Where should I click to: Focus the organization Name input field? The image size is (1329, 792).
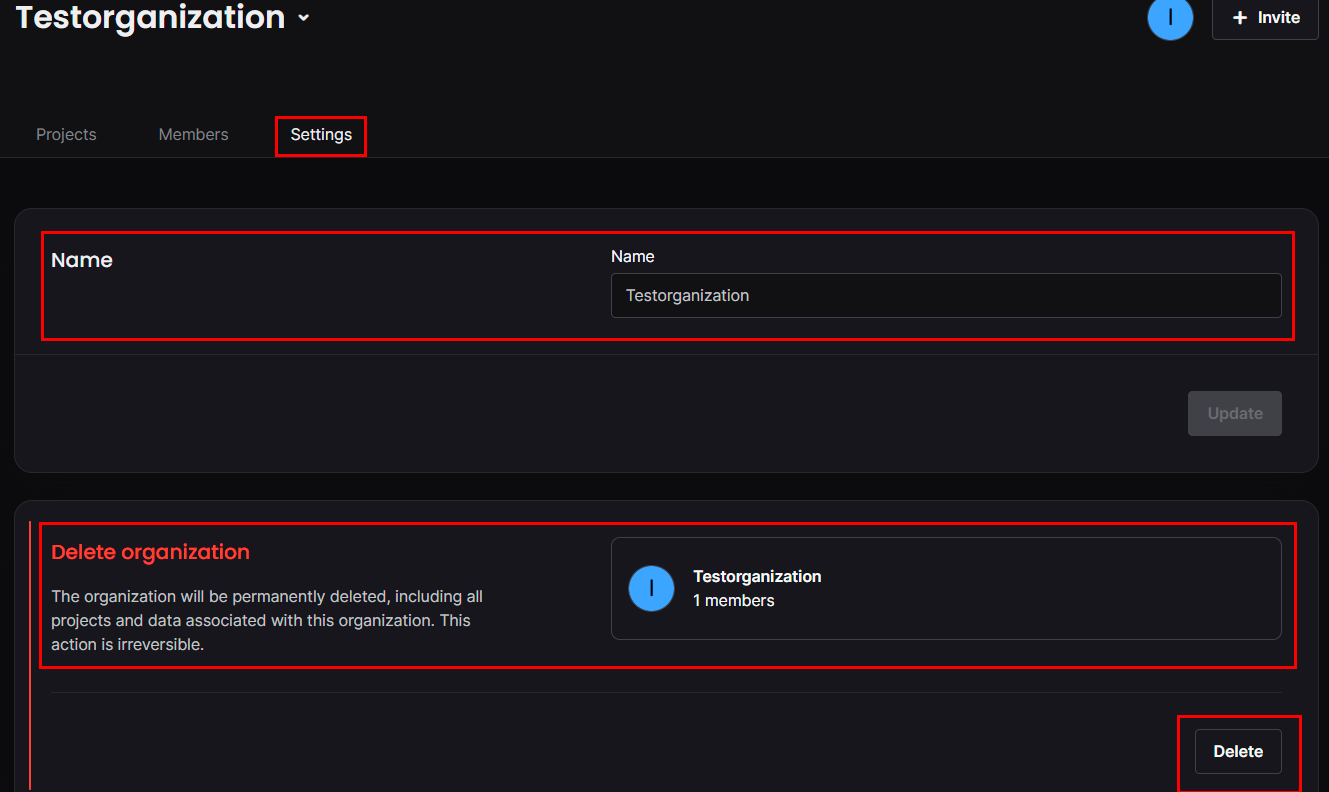pos(945,296)
